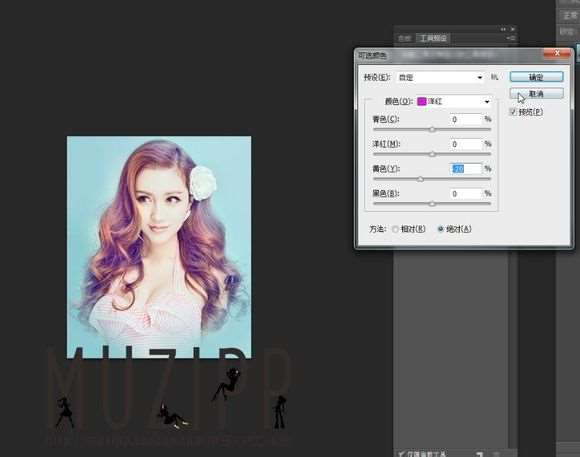
Task: Switch to the 工具预设 tool presets tab
Action: [x=433, y=38]
